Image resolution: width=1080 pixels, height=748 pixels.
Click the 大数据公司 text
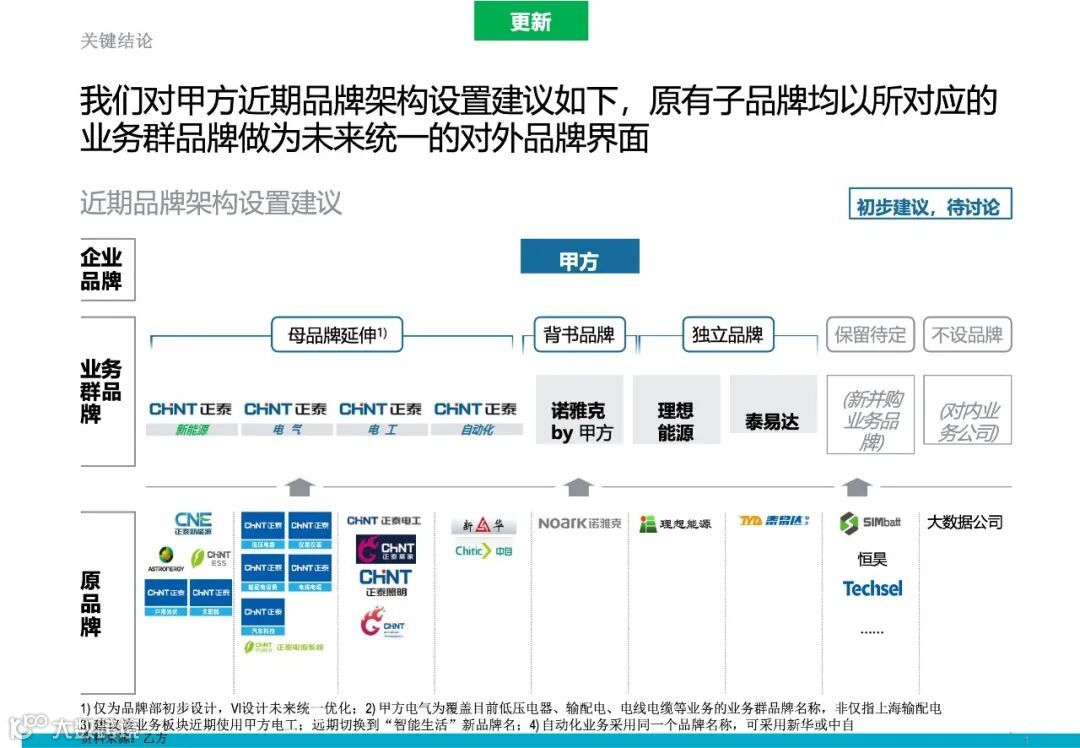[965, 522]
